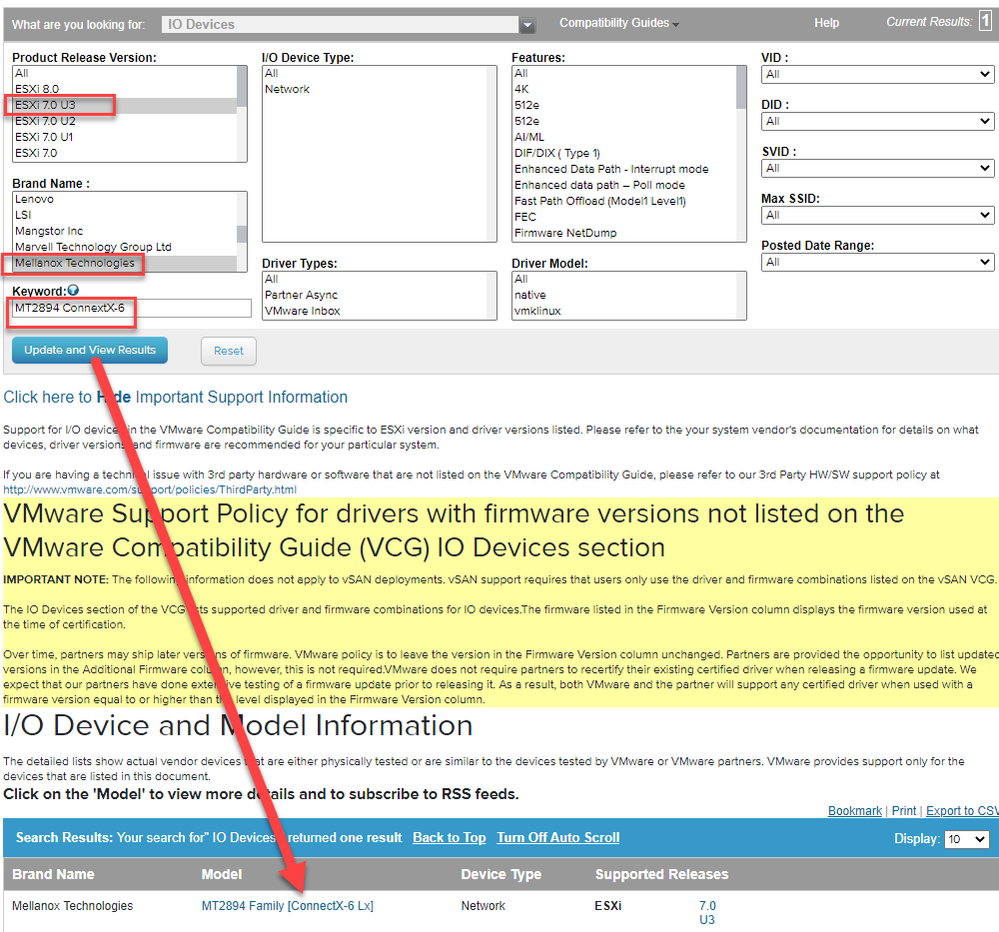
Task: Choose Lenovo in Brand Name list
Action: point(125,199)
